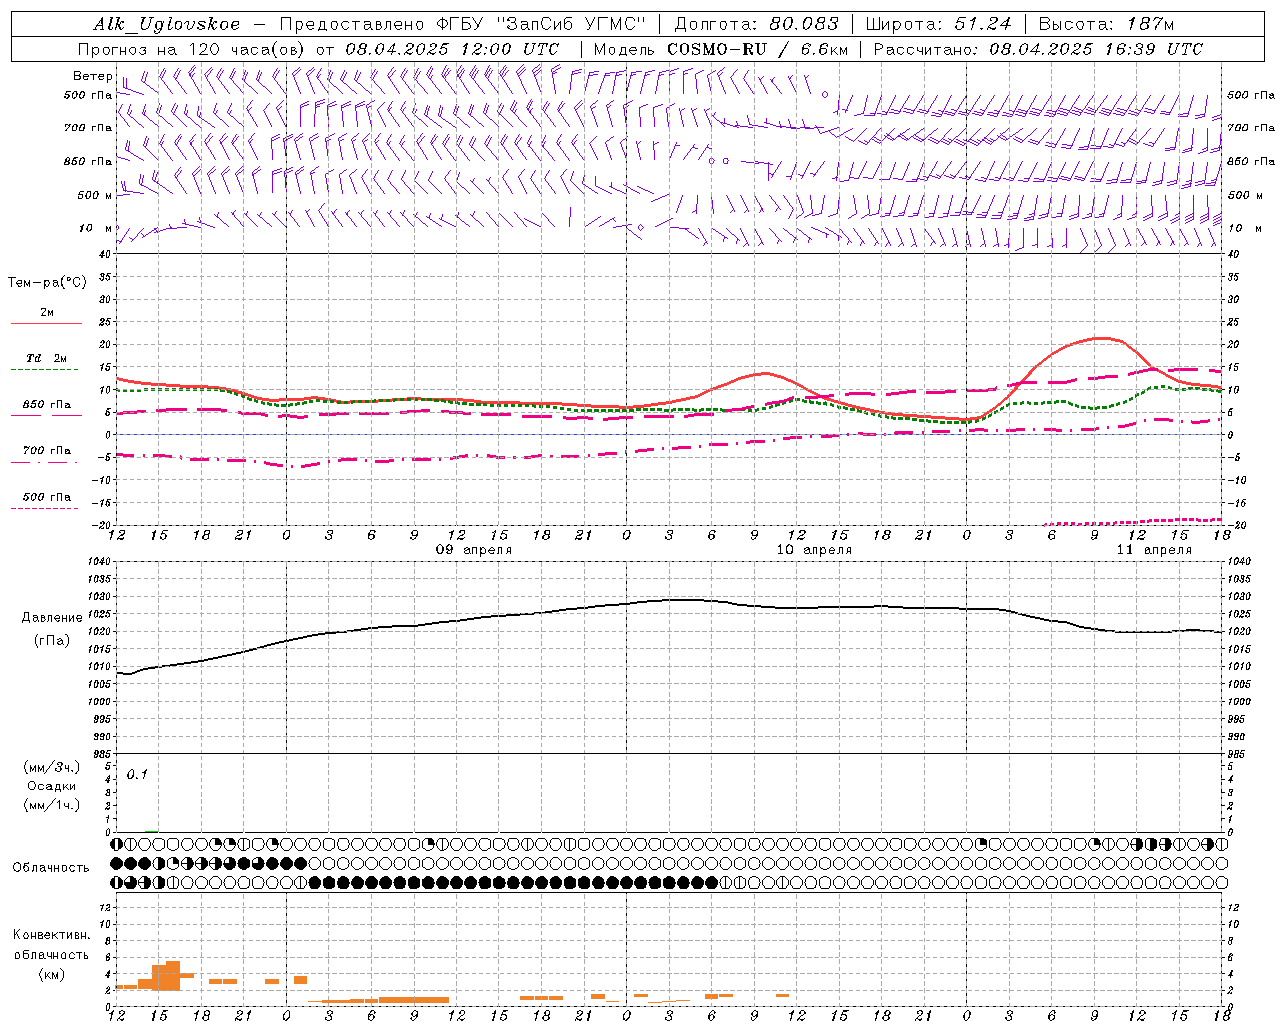Click the dash-dot line sample under the 700 гПа legend

click(x=45, y=463)
